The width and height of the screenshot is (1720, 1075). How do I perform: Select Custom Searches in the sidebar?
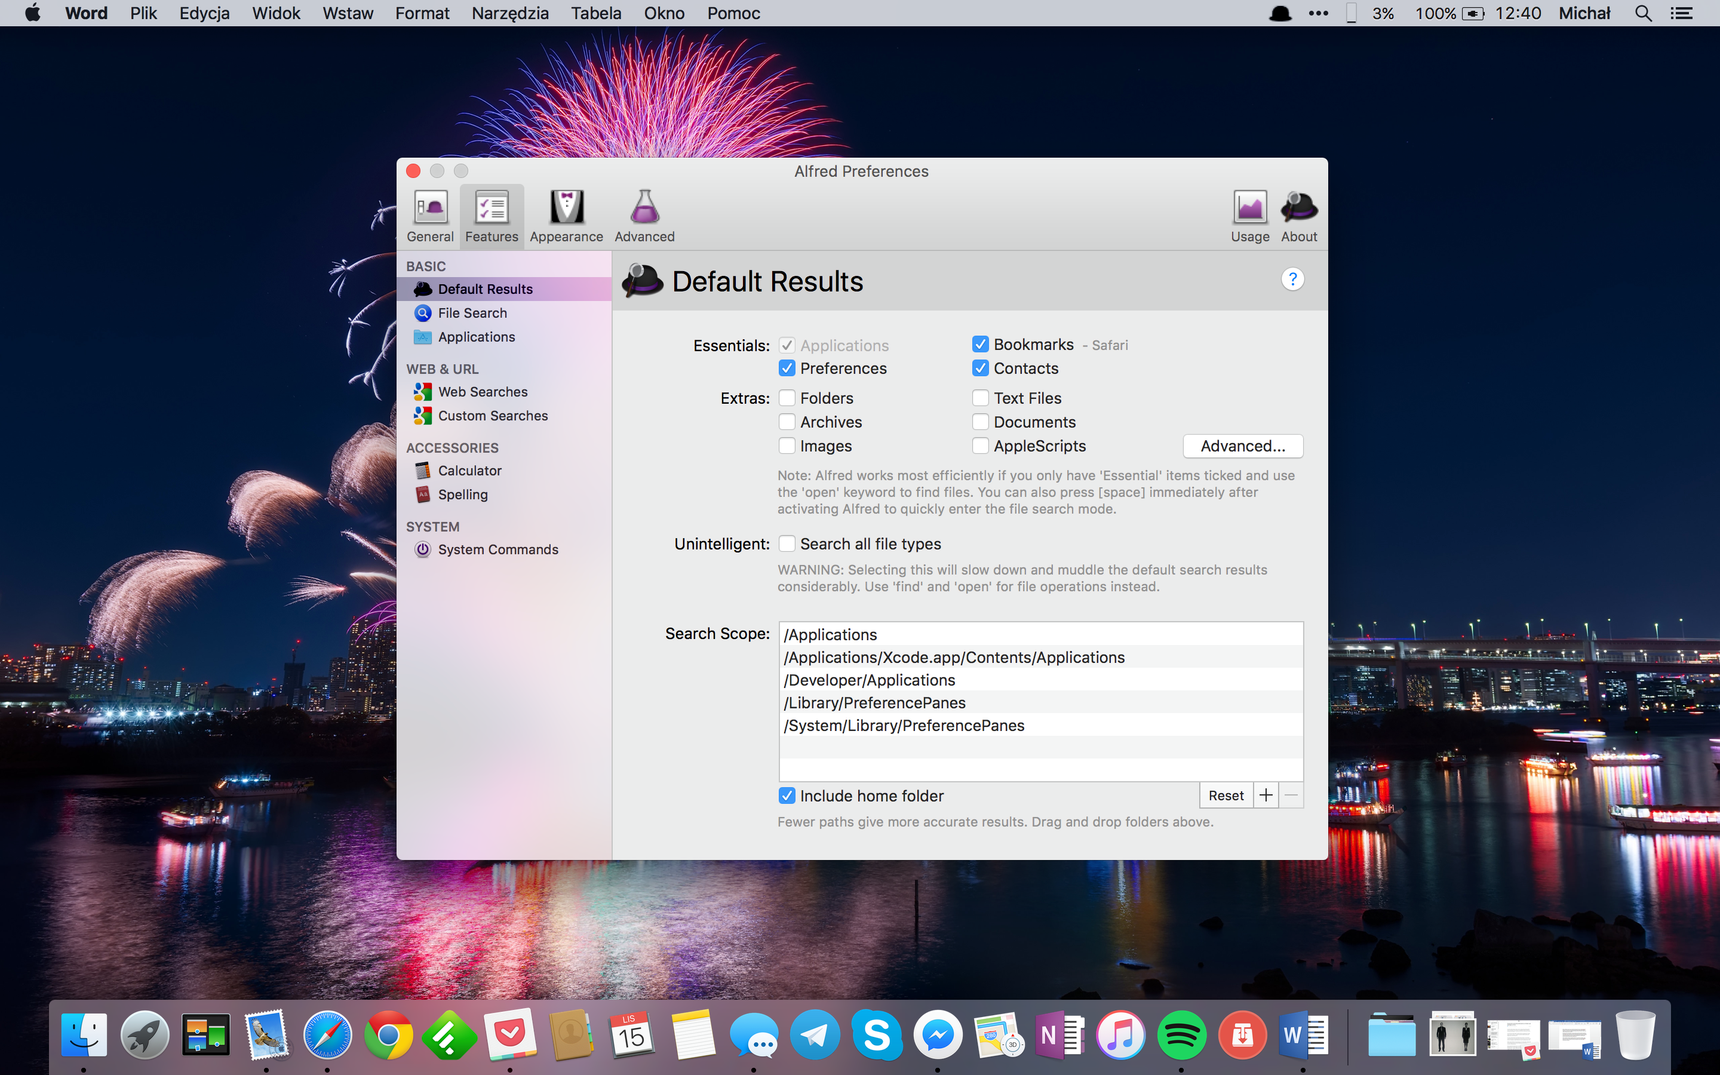pos(504,416)
